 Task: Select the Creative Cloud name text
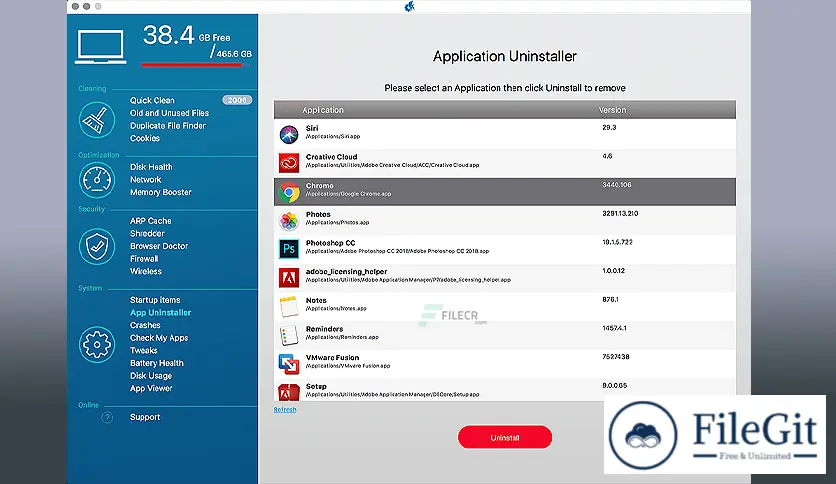(332, 157)
